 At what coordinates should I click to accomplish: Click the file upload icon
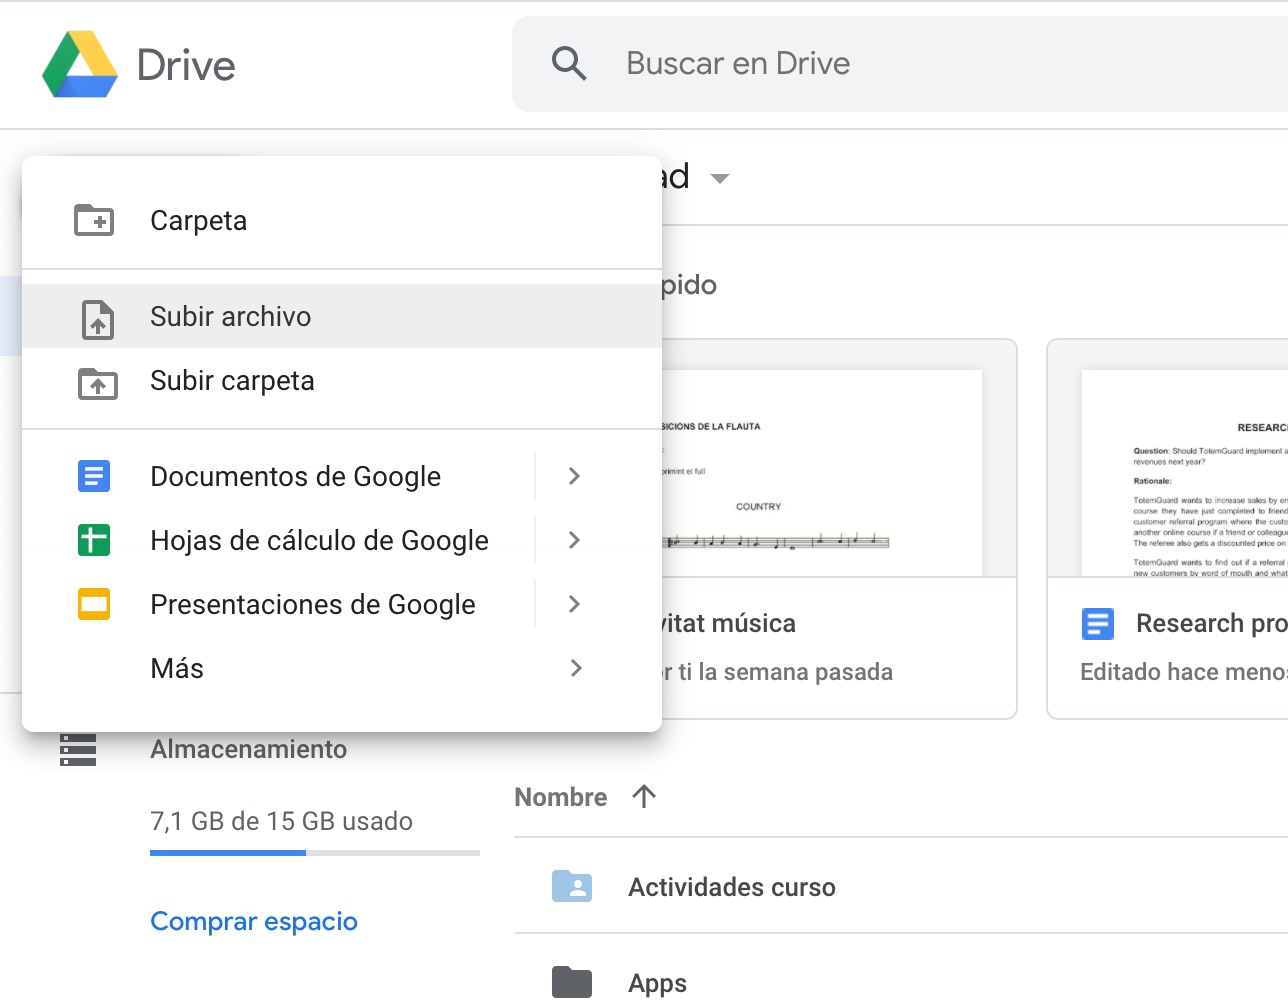click(98, 318)
